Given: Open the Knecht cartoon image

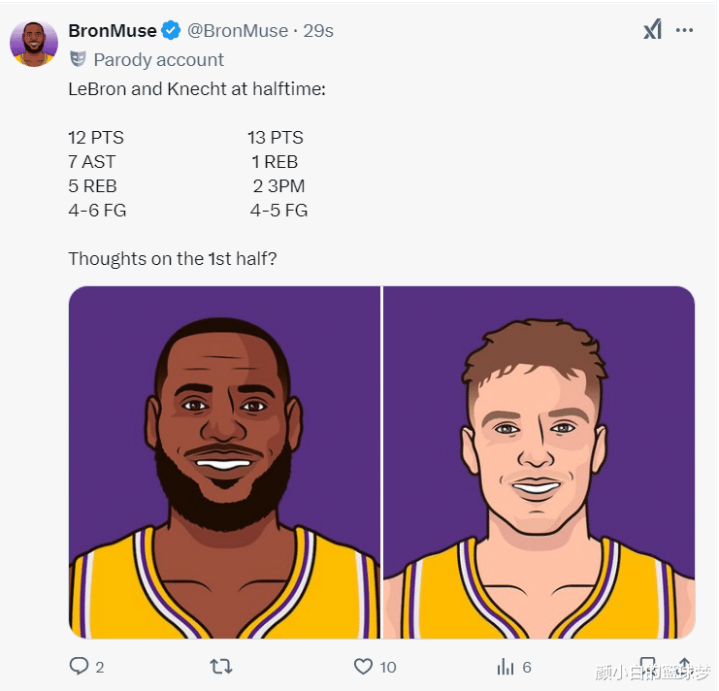Looking at the screenshot, I should (x=539, y=462).
